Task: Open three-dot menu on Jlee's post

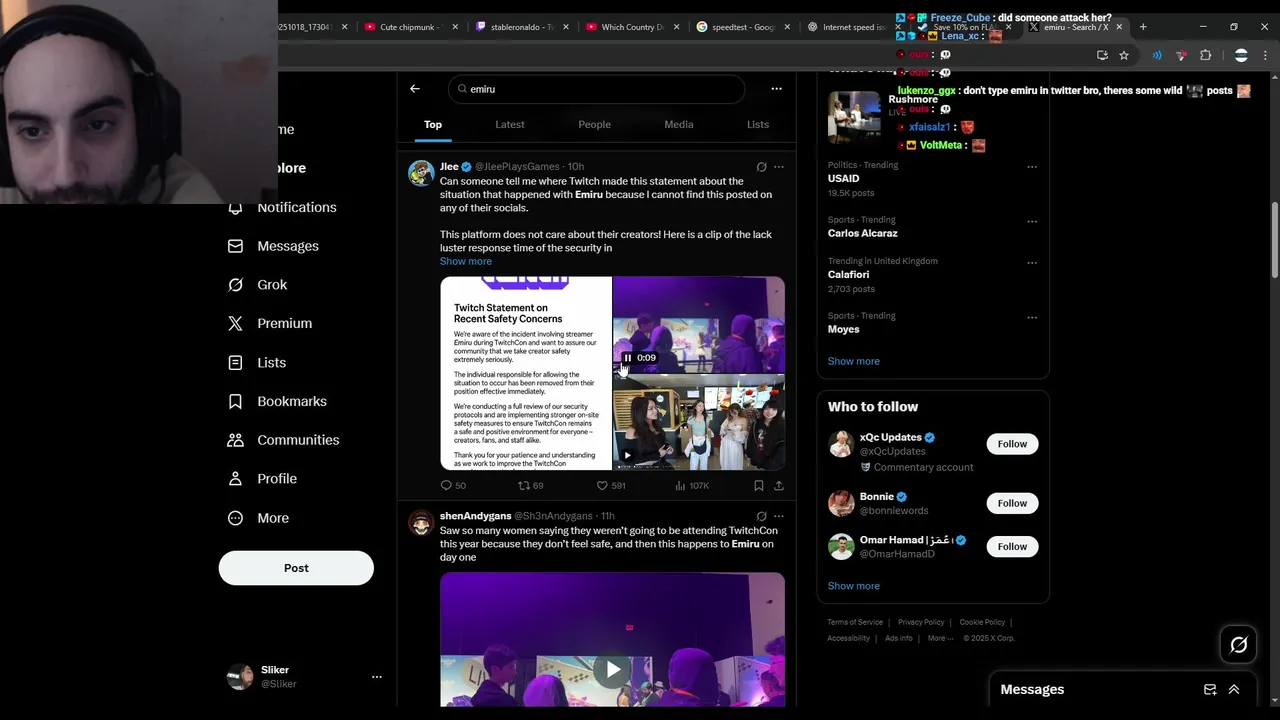Action: coord(779,167)
